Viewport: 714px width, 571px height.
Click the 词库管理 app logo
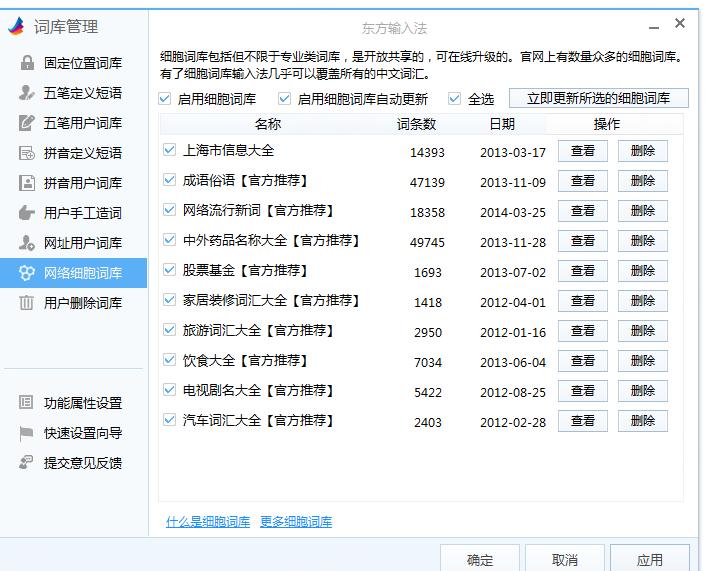pos(16,26)
